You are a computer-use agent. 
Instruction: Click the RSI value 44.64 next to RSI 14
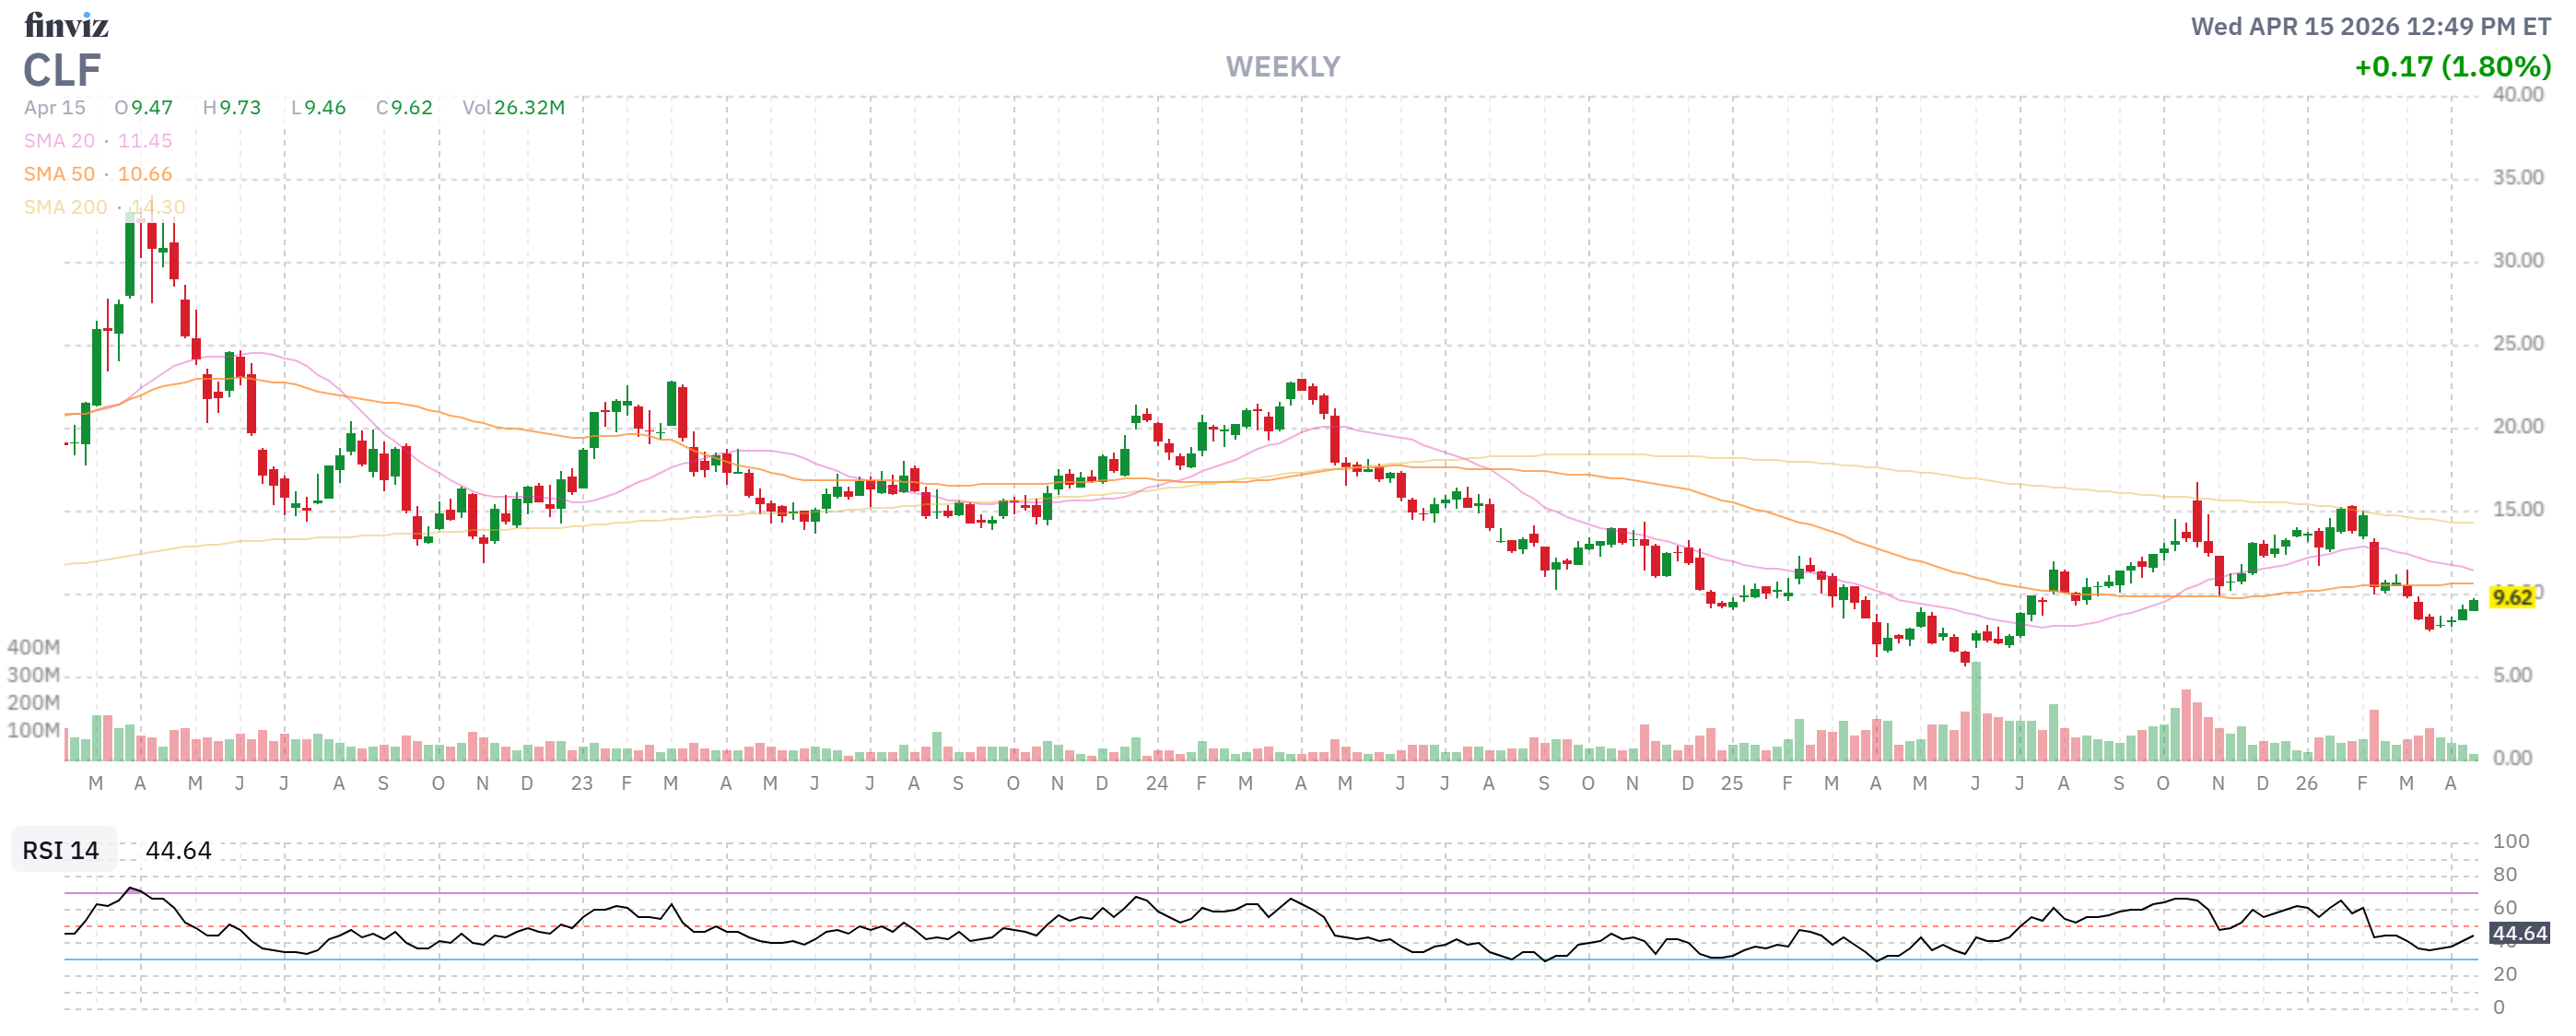[x=178, y=851]
